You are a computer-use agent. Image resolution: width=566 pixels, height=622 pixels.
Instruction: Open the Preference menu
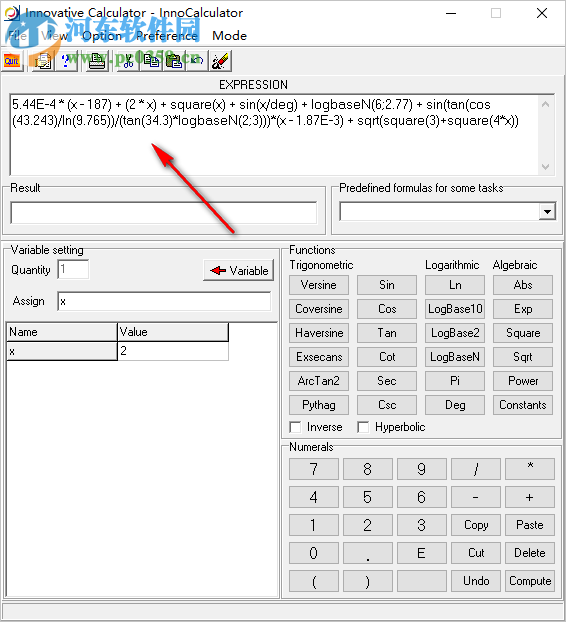[x=167, y=36]
